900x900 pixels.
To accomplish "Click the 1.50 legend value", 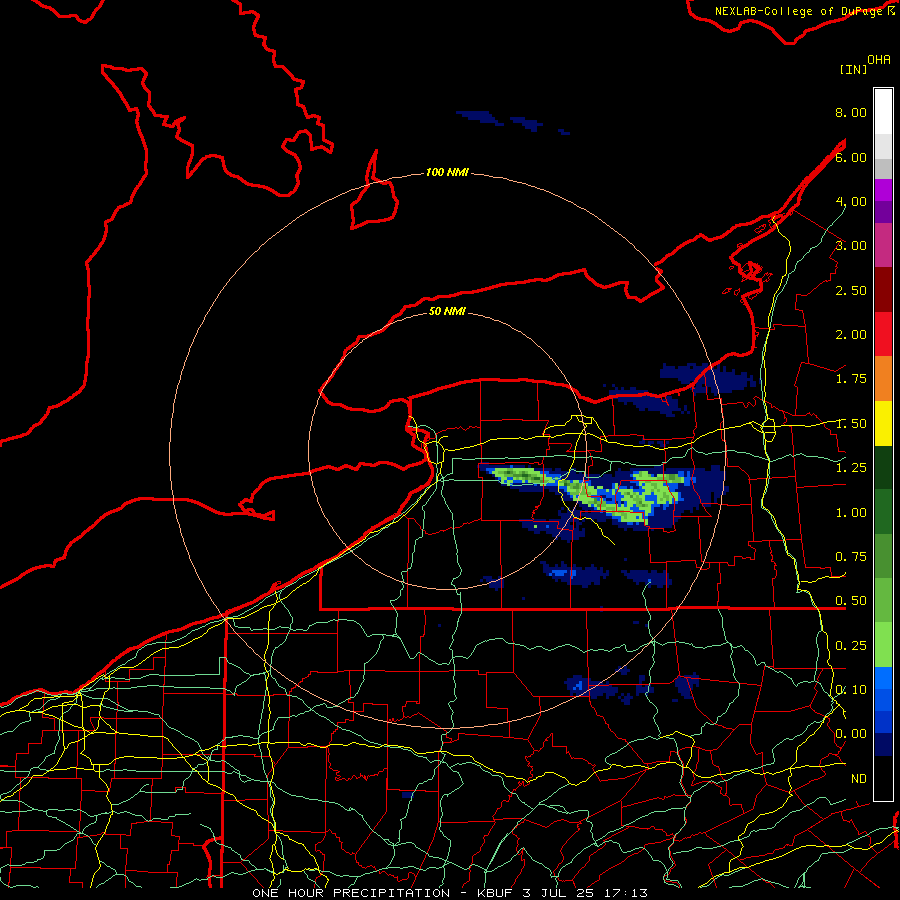I will coord(851,424).
